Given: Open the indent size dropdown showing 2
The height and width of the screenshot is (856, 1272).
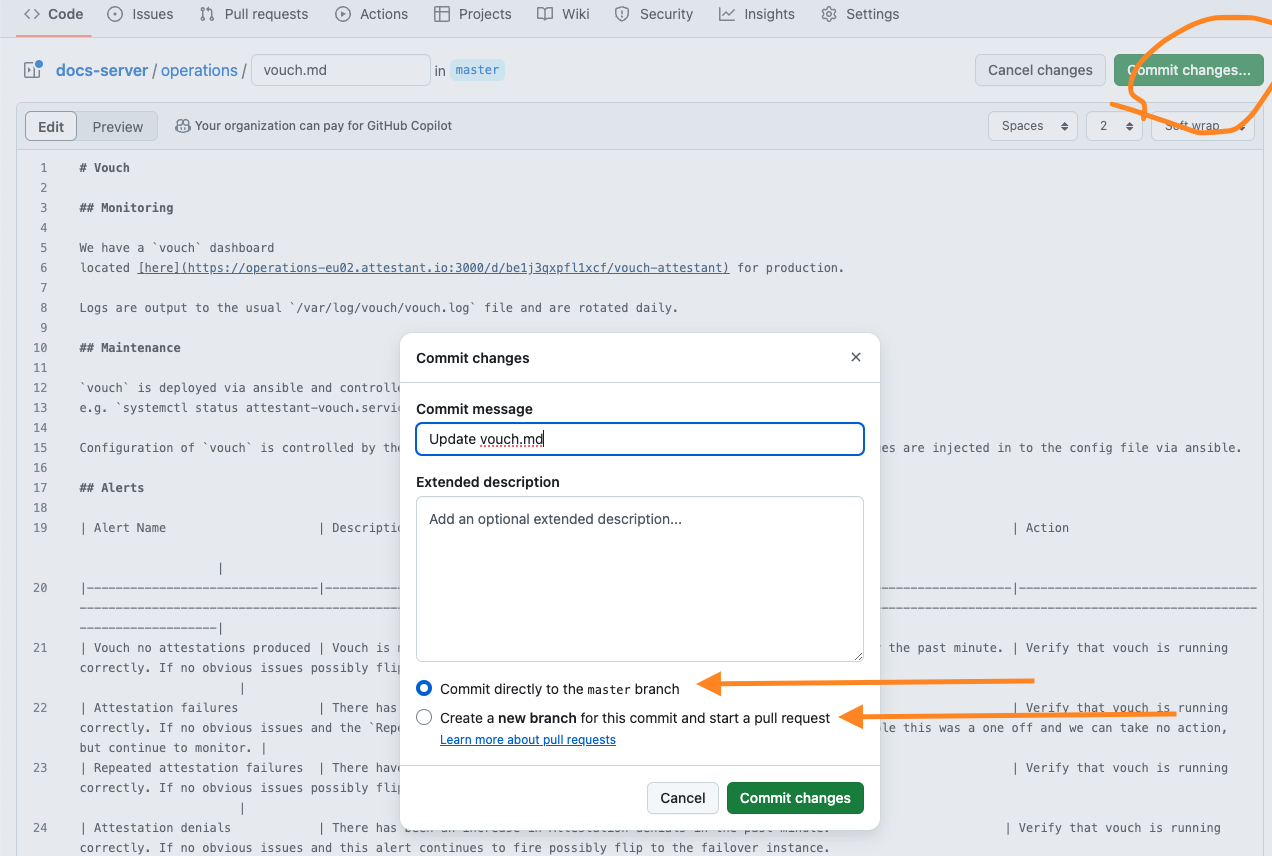Looking at the screenshot, I should pyautogui.click(x=1114, y=126).
